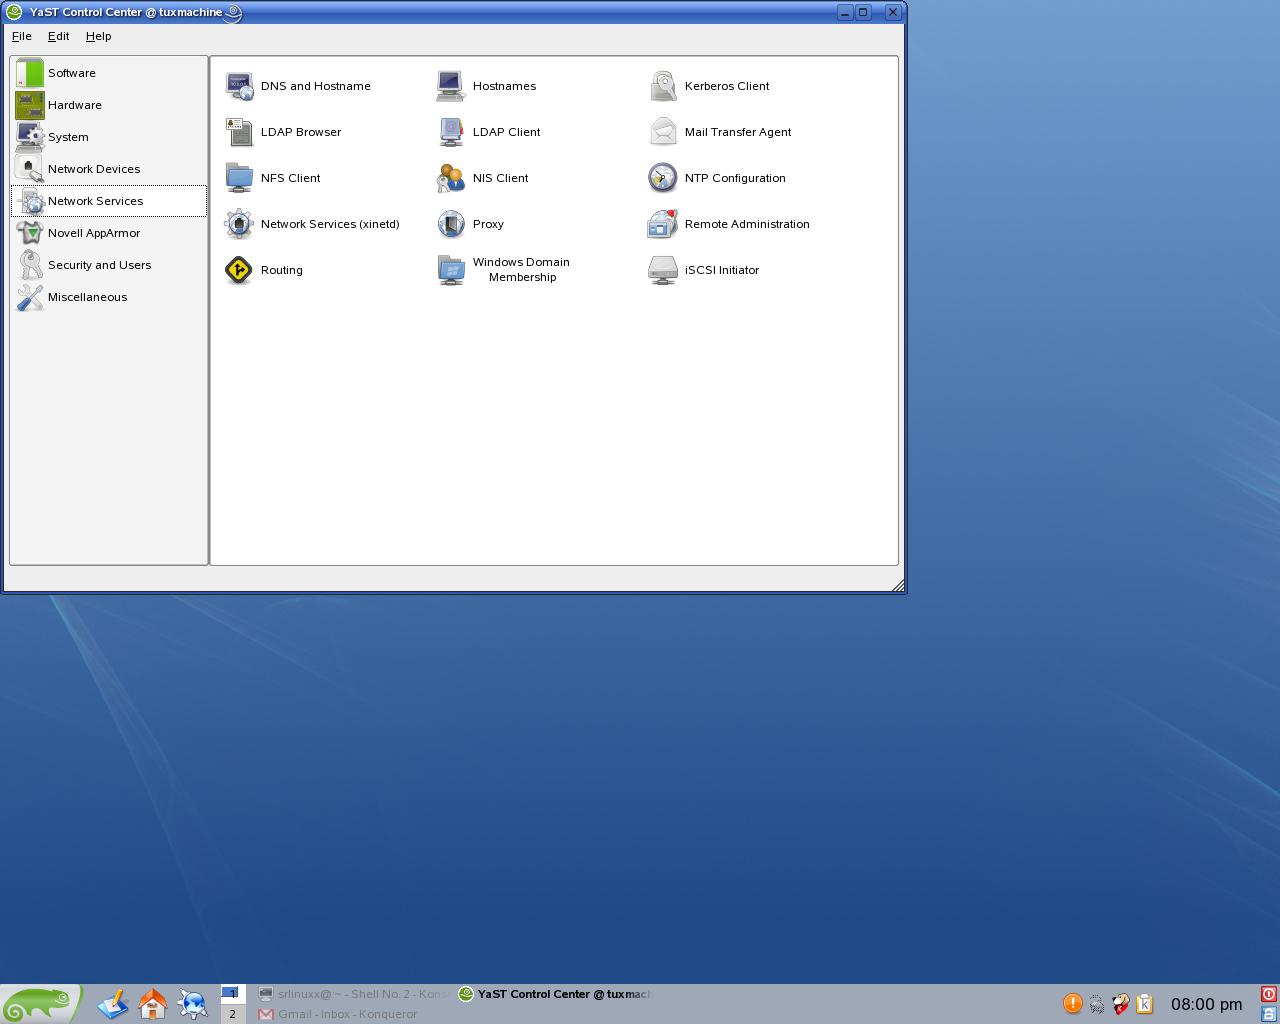Select the Security and Users category icon

click(x=30, y=265)
